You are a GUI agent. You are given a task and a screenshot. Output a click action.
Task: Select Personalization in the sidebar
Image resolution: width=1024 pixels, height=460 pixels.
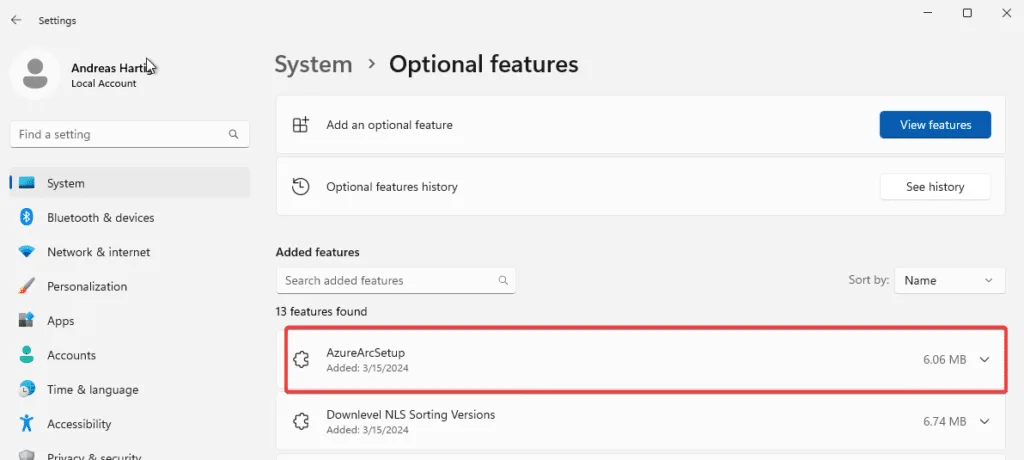click(130, 286)
